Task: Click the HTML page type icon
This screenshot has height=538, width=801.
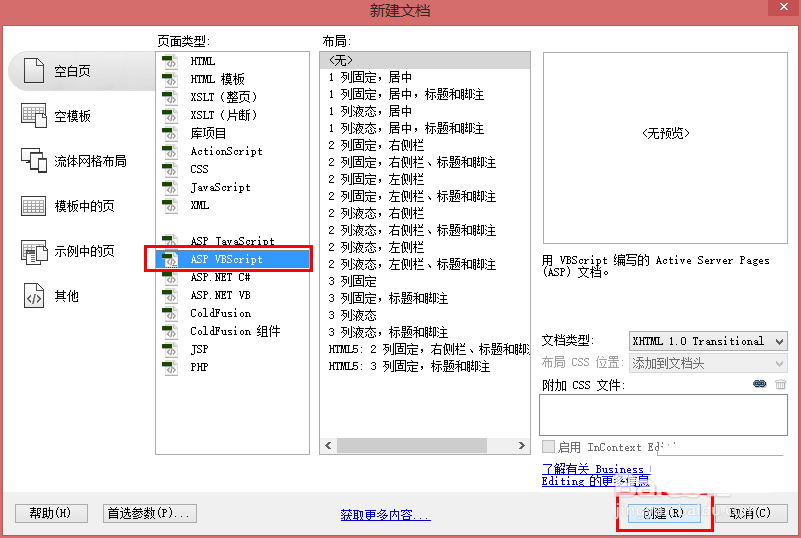Action: (170, 61)
